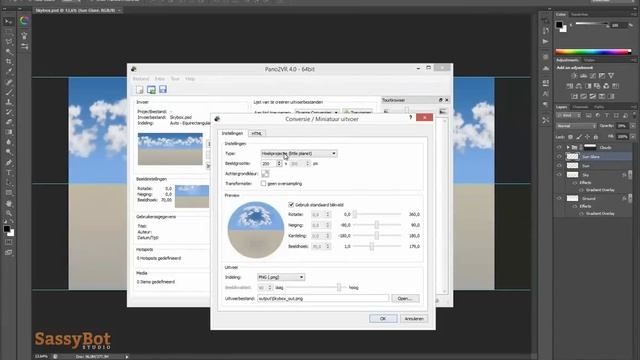This screenshot has width=640, height=360.
Task: Expand the Clouds layer group
Action: pos(568,147)
